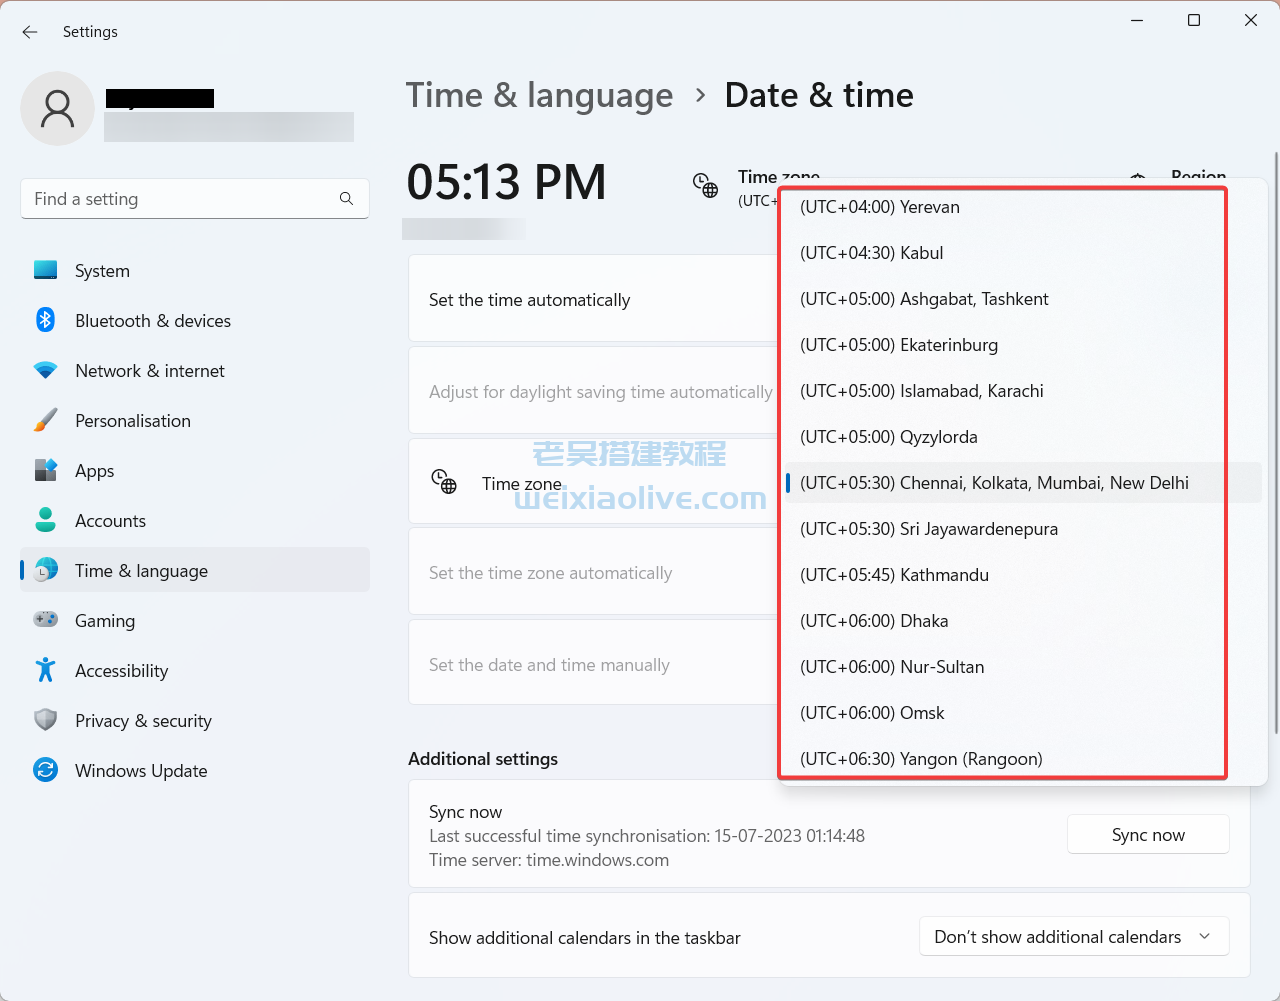1280x1001 pixels.
Task: Expand the additional calendars dropdown
Action: [1073, 937]
